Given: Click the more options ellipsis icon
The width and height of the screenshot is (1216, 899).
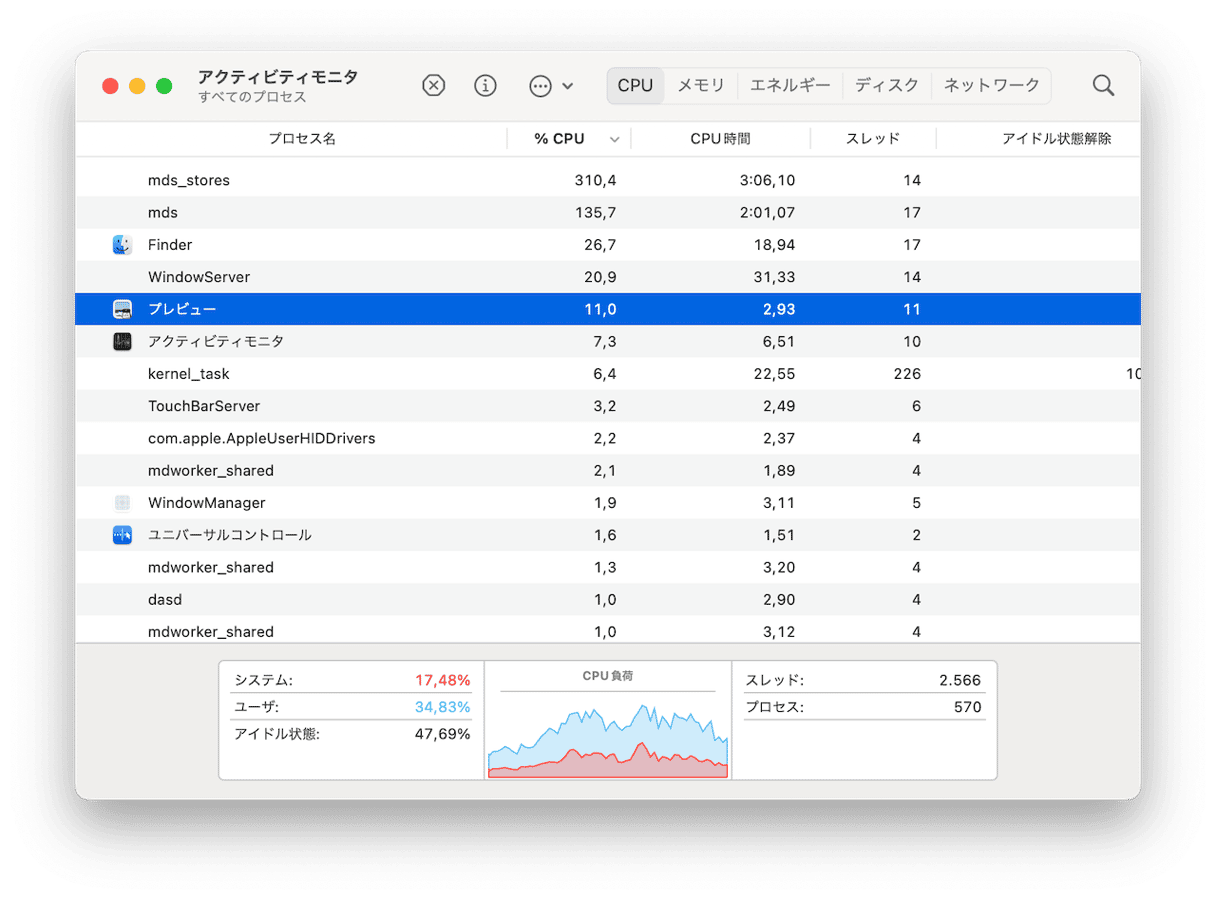Looking at the screenshot, I should pyautogui.click(x=540, y=86).
